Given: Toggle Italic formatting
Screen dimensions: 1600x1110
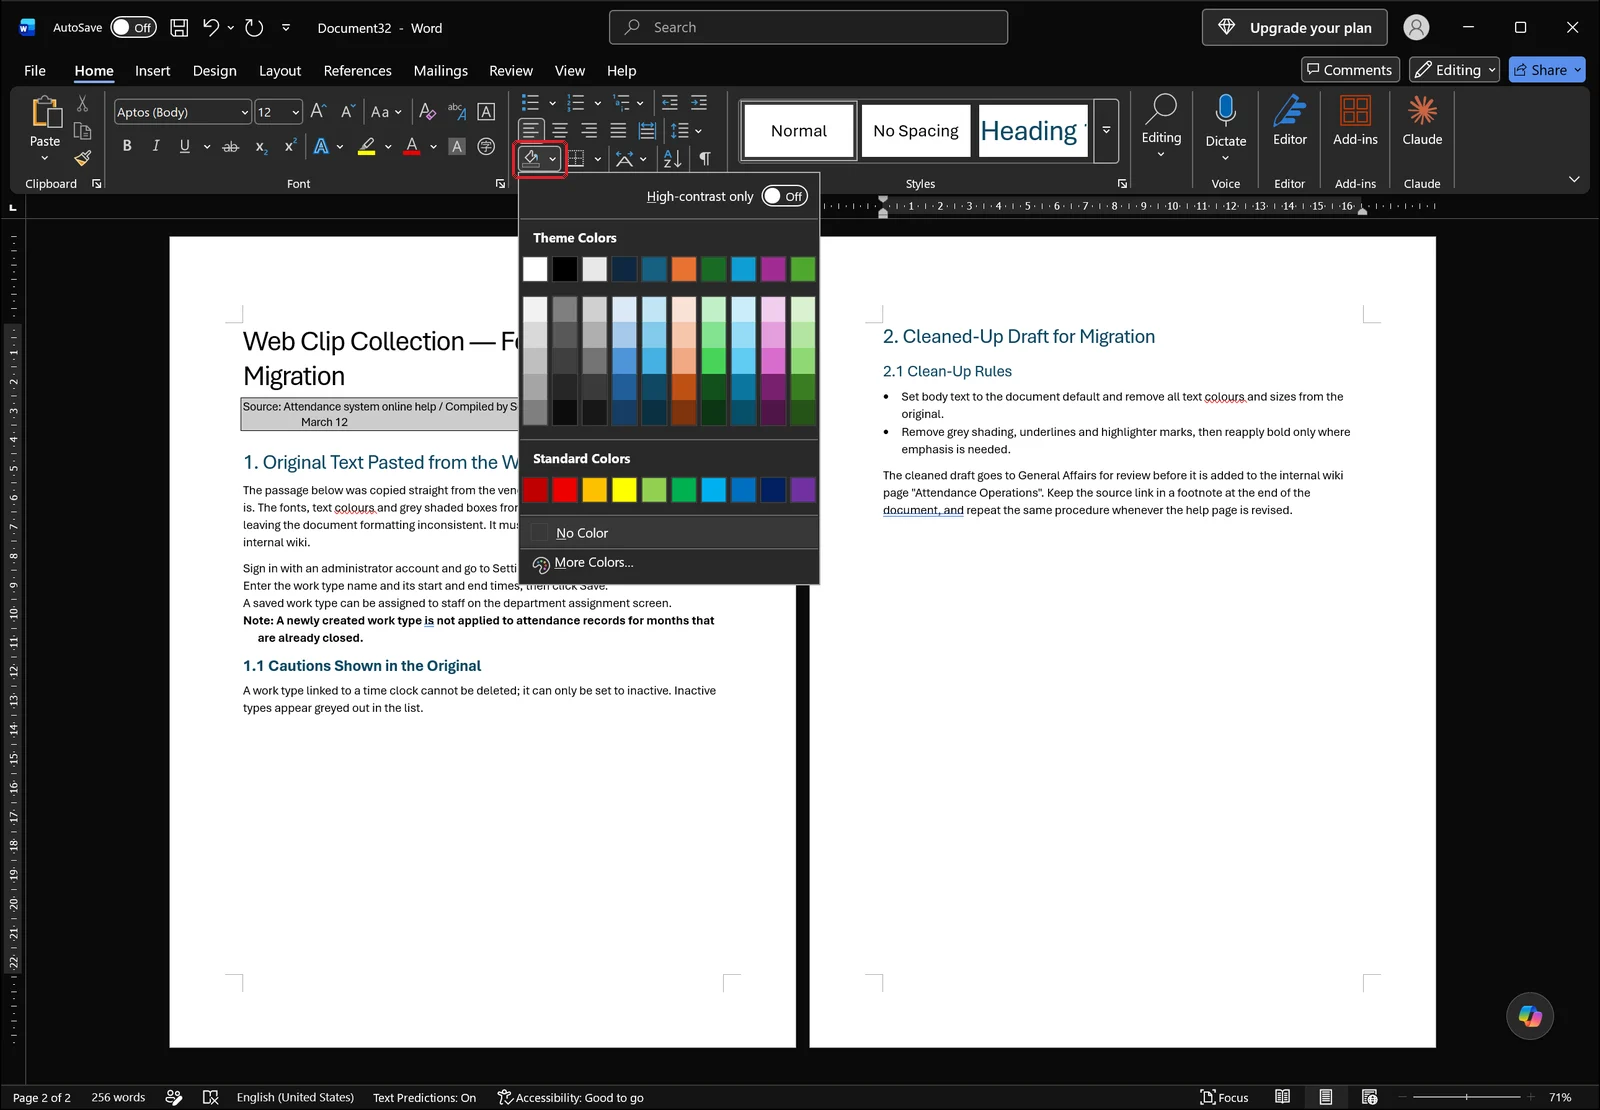Looking at the screenshot, I should 156,146.
